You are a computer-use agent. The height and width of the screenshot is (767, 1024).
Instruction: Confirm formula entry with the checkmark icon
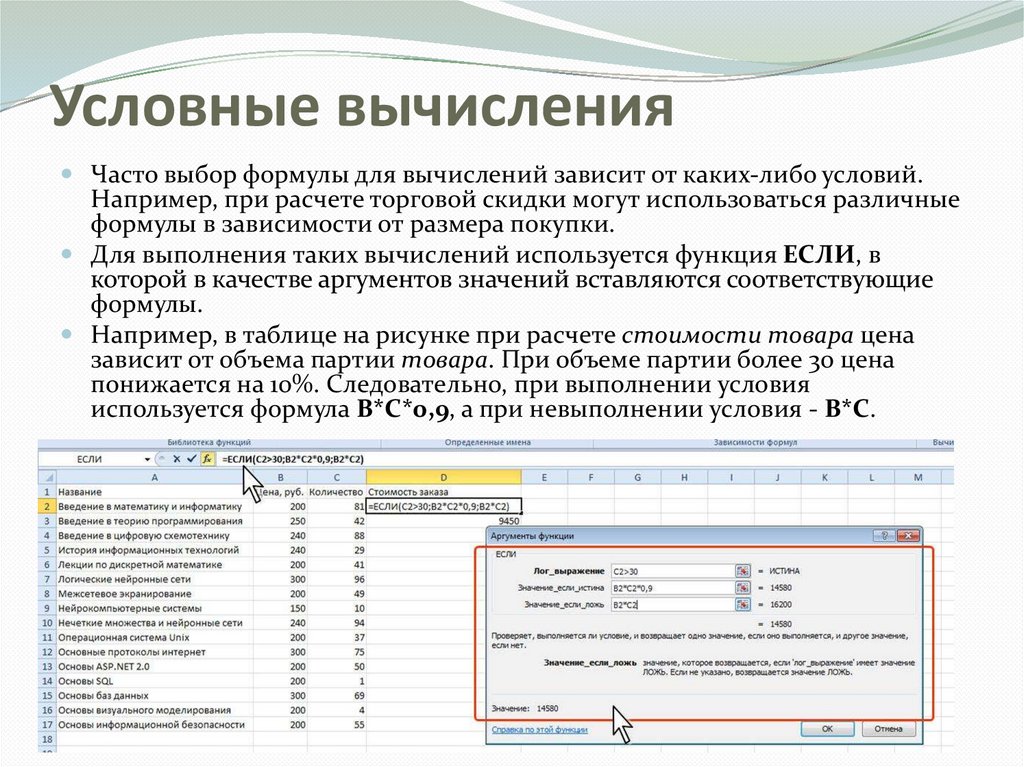click(x=191, y=459)
